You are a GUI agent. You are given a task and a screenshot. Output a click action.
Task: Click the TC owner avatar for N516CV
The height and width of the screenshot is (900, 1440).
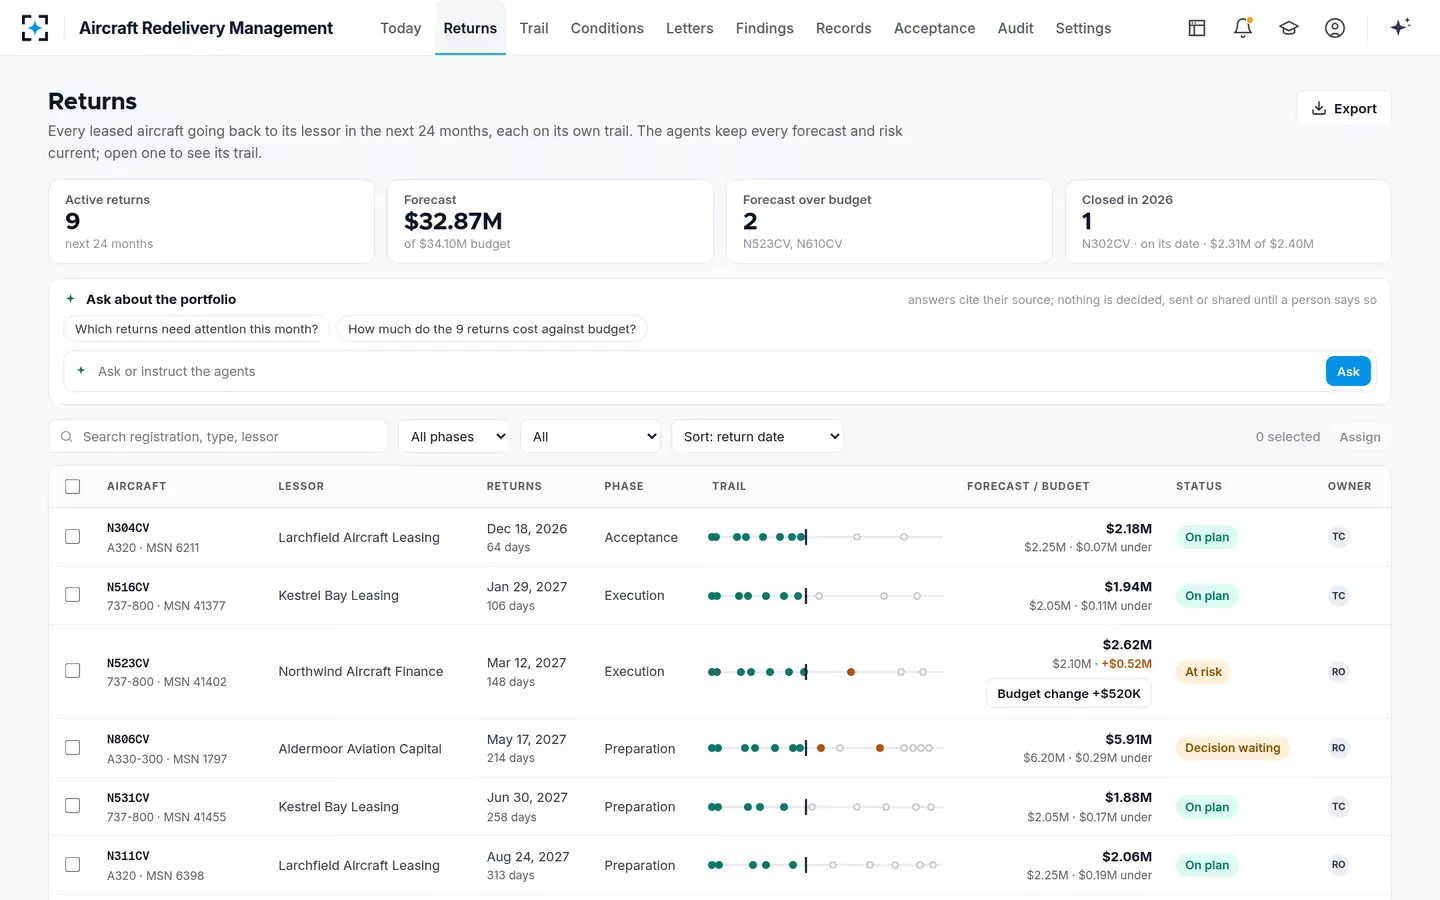click(1339, 596)
